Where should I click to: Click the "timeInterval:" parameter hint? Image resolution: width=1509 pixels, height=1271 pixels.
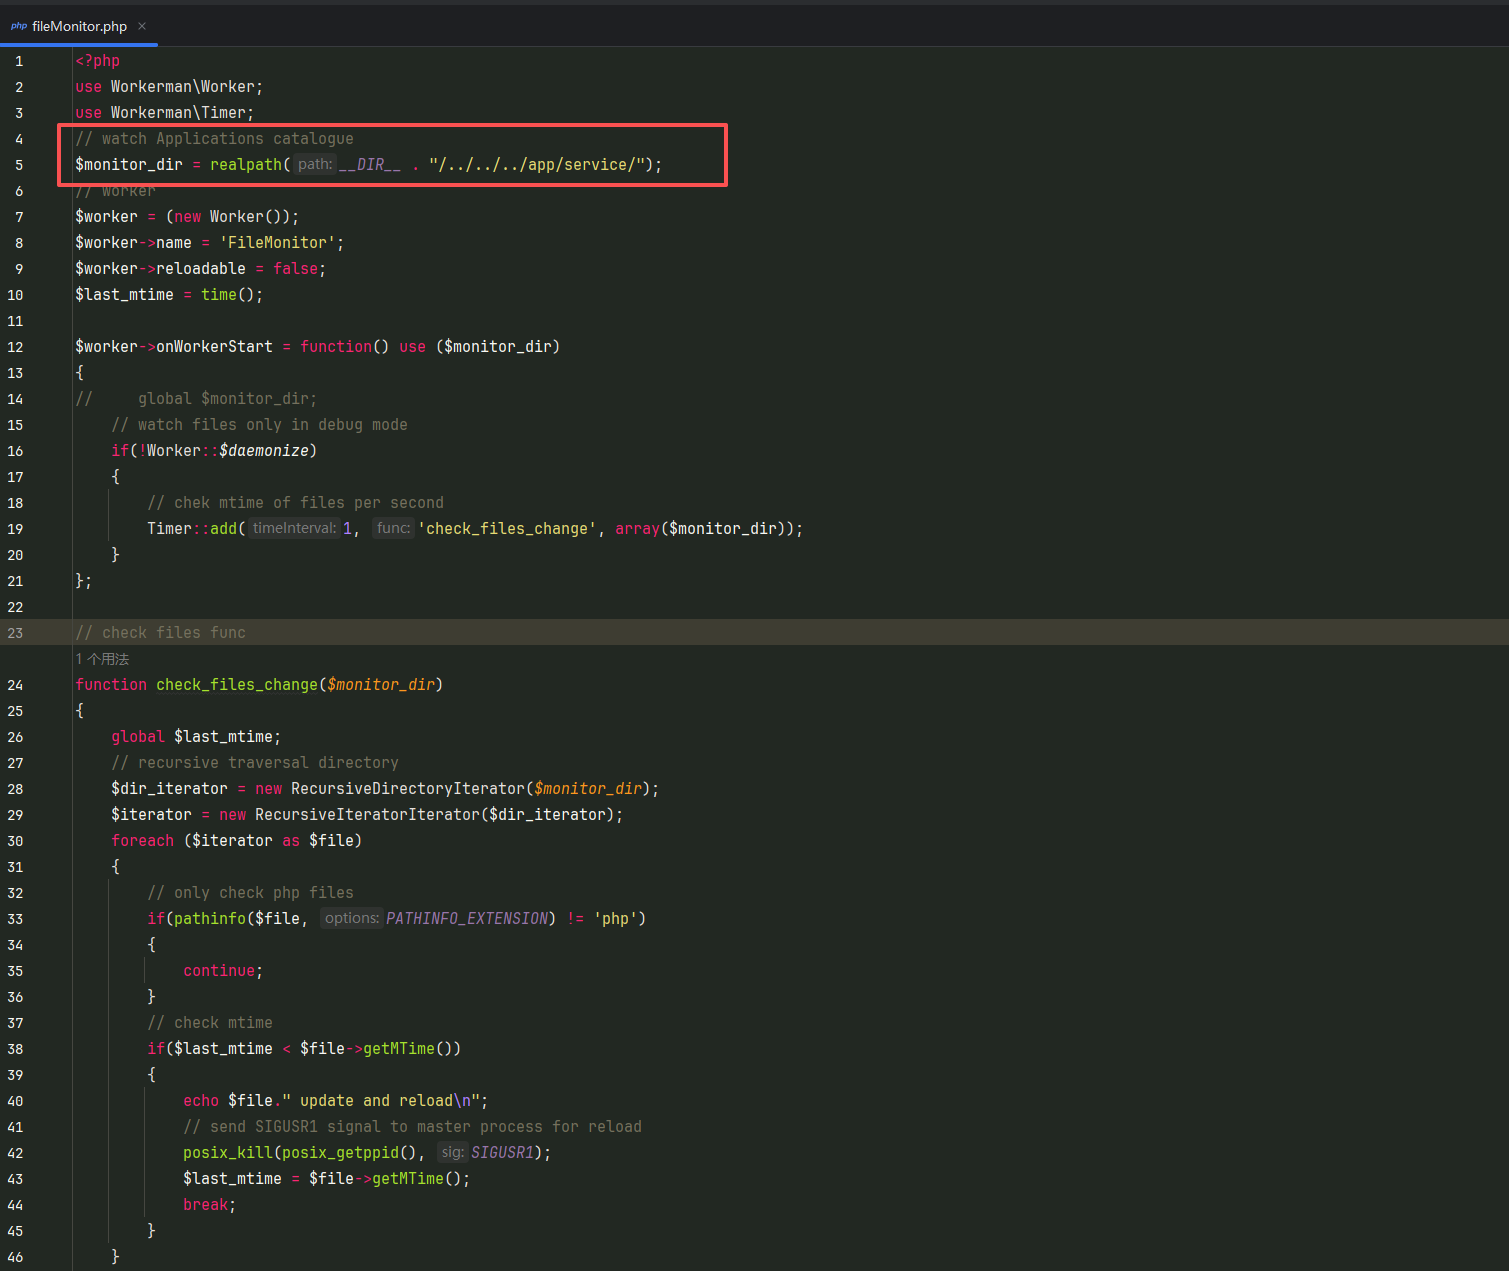(x=294, y=528)
